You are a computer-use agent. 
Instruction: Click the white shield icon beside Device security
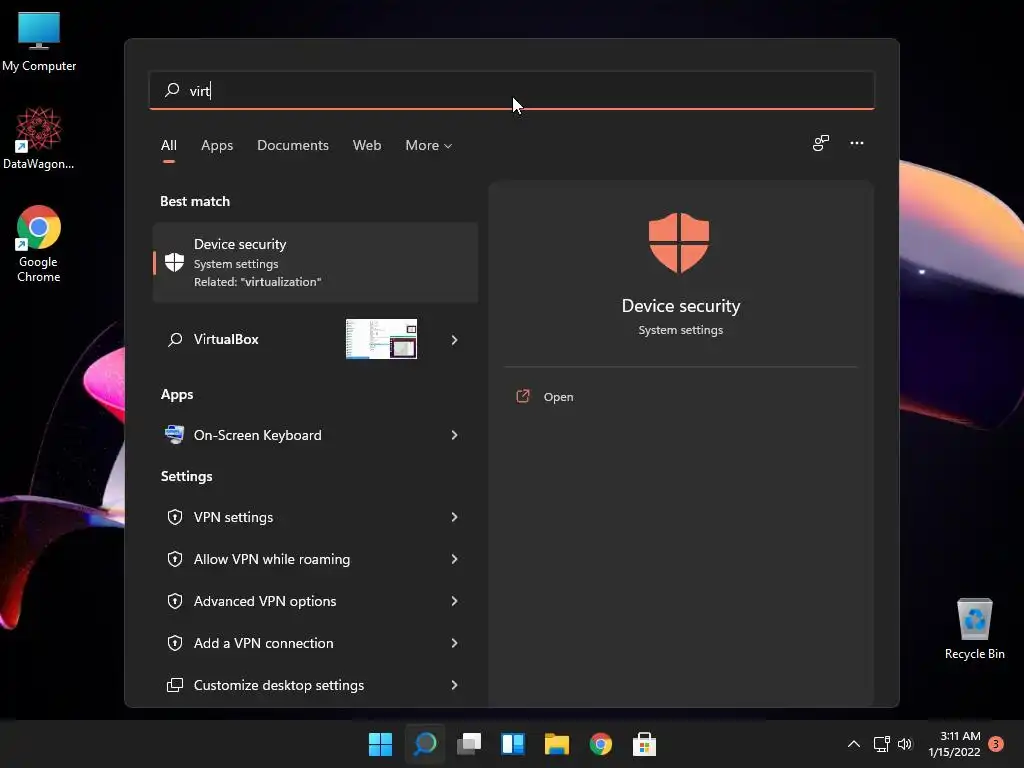pos(174,263)
